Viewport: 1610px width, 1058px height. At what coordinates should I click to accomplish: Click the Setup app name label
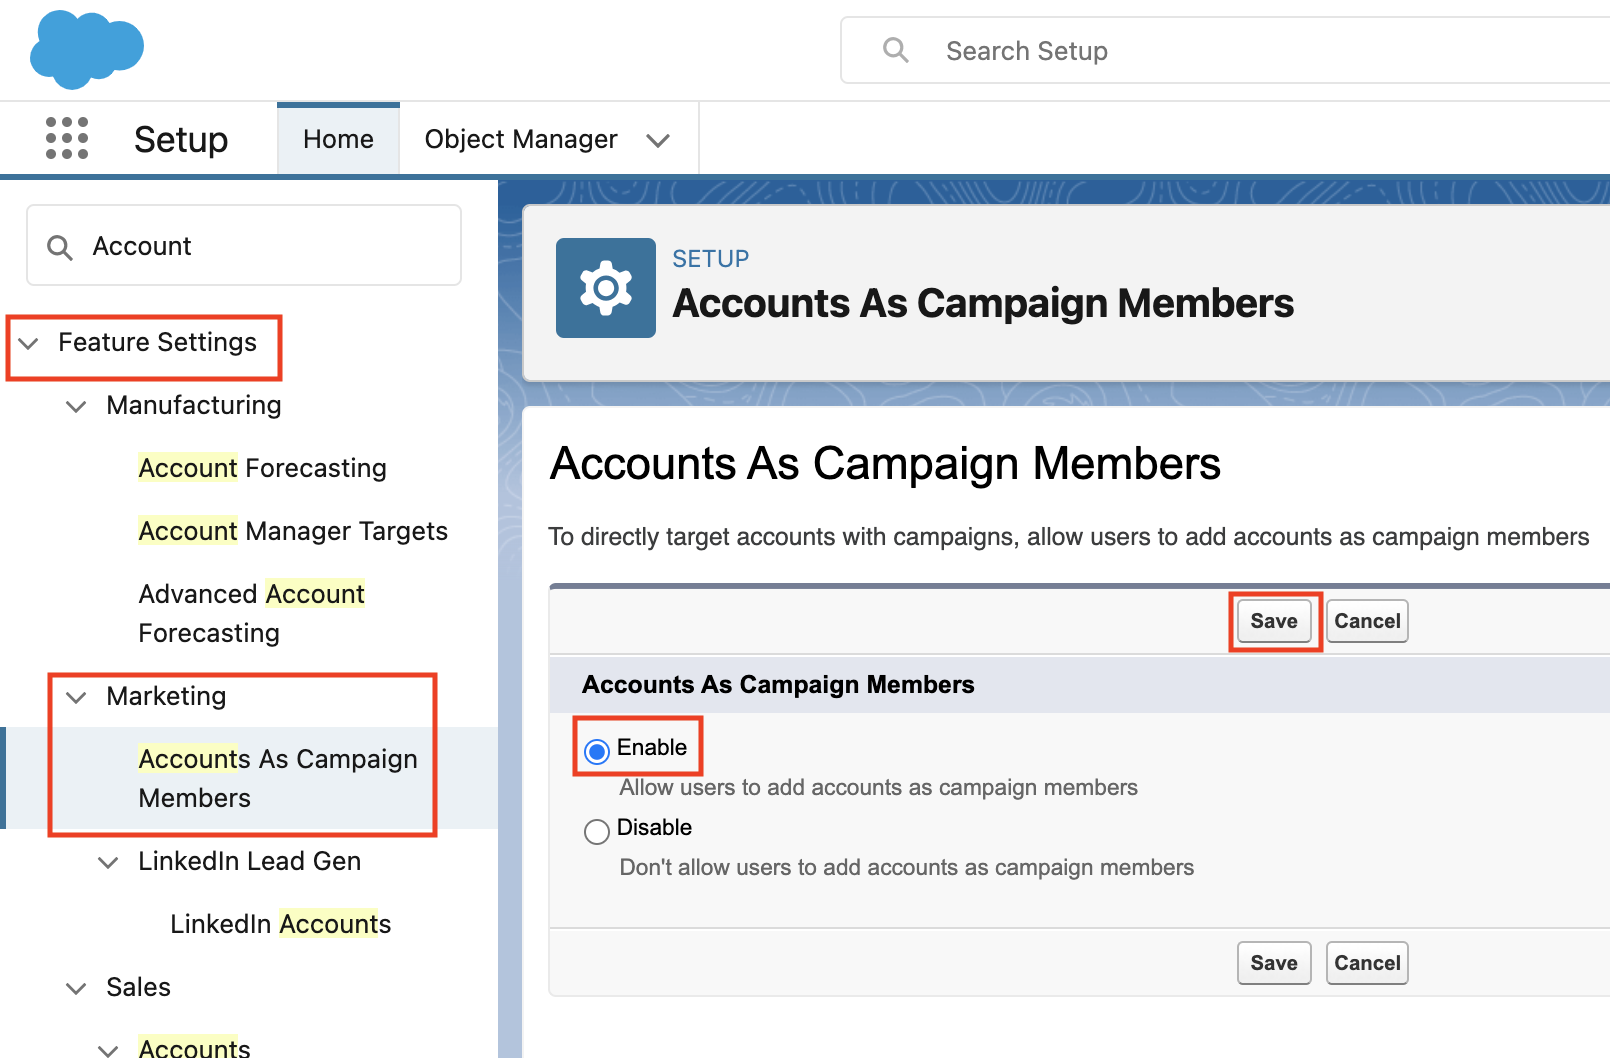(x=181, y=139)
